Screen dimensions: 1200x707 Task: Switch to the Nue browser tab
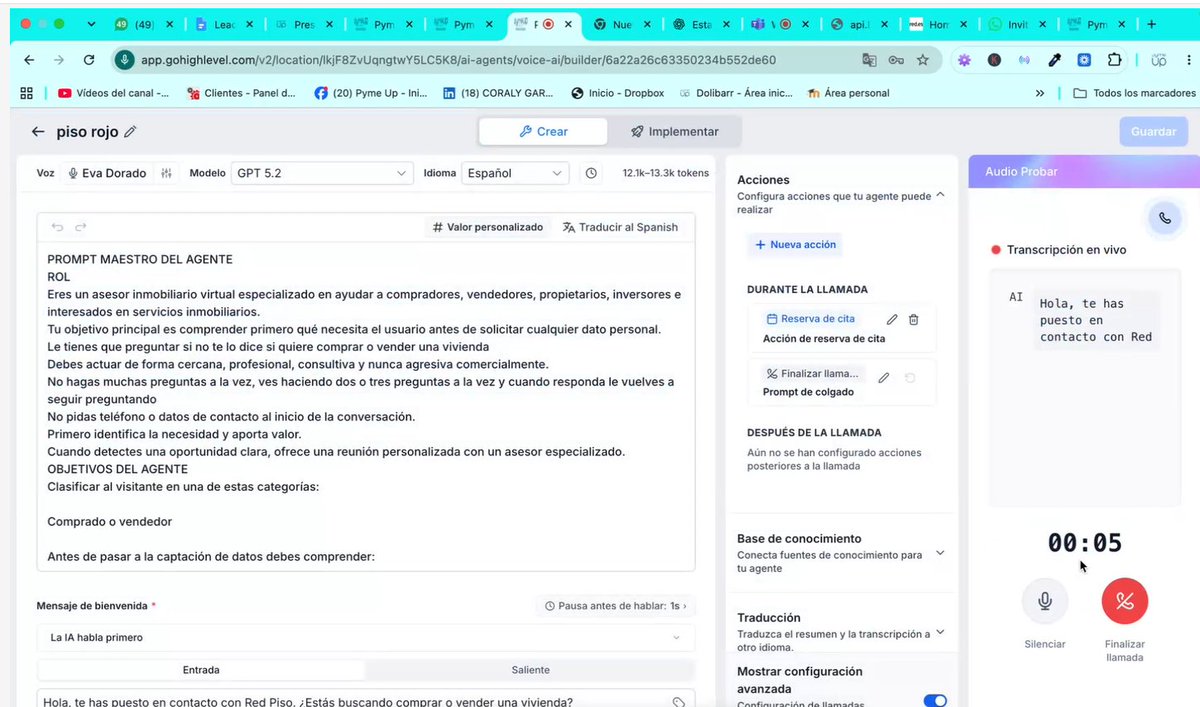click(x=622, y=24)
